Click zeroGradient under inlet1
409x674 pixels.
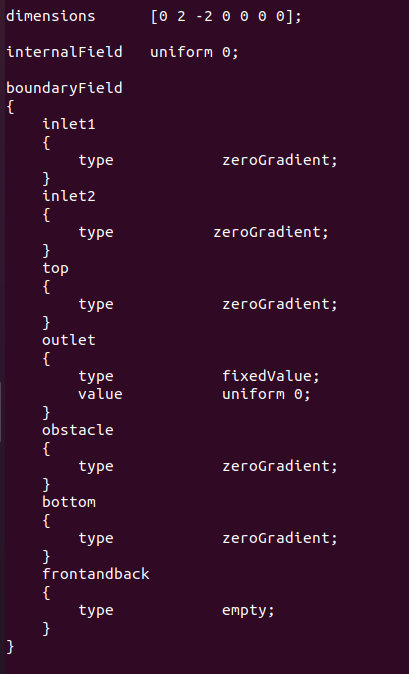[280, 160]
